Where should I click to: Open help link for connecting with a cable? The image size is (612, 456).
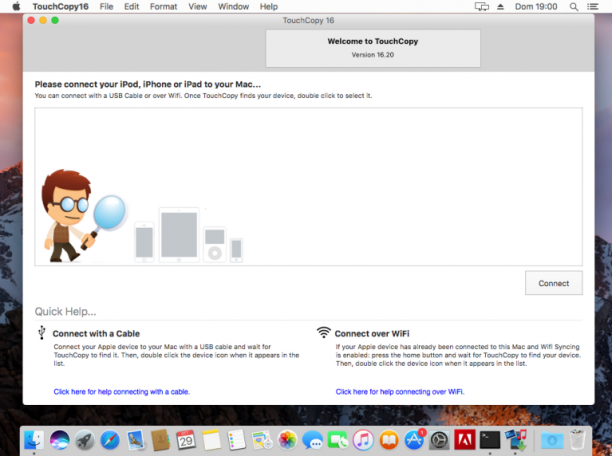[x=122, y=392]
